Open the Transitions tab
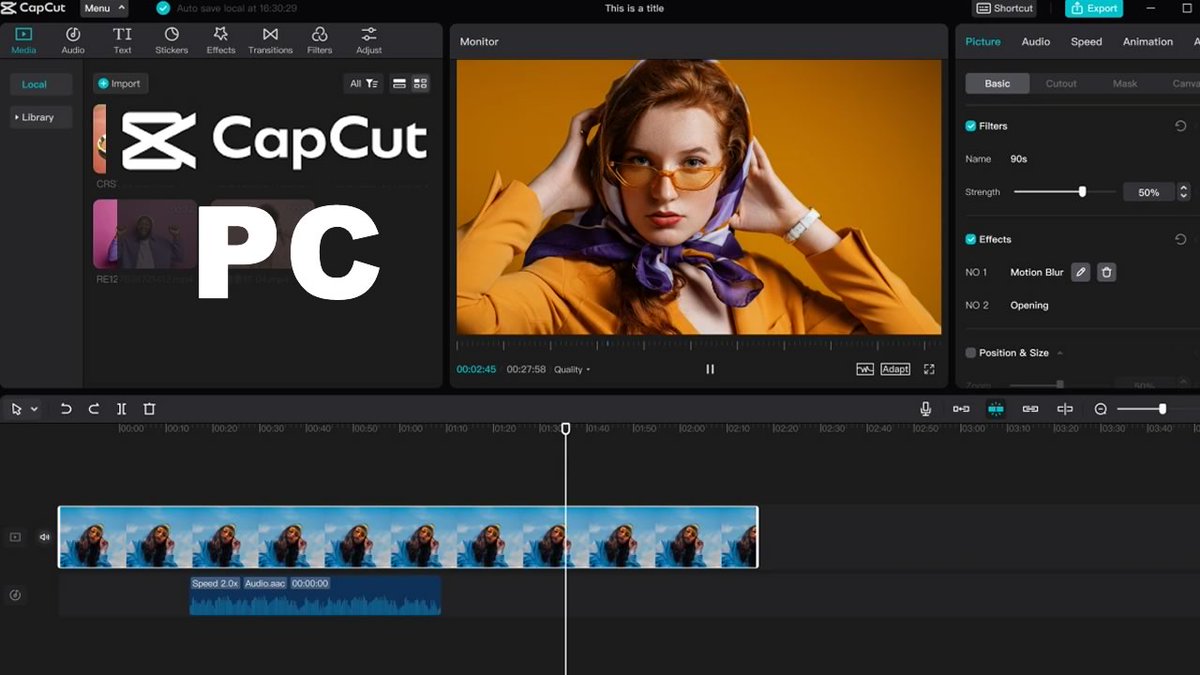1200x675 pixels. tap(270, 40)
